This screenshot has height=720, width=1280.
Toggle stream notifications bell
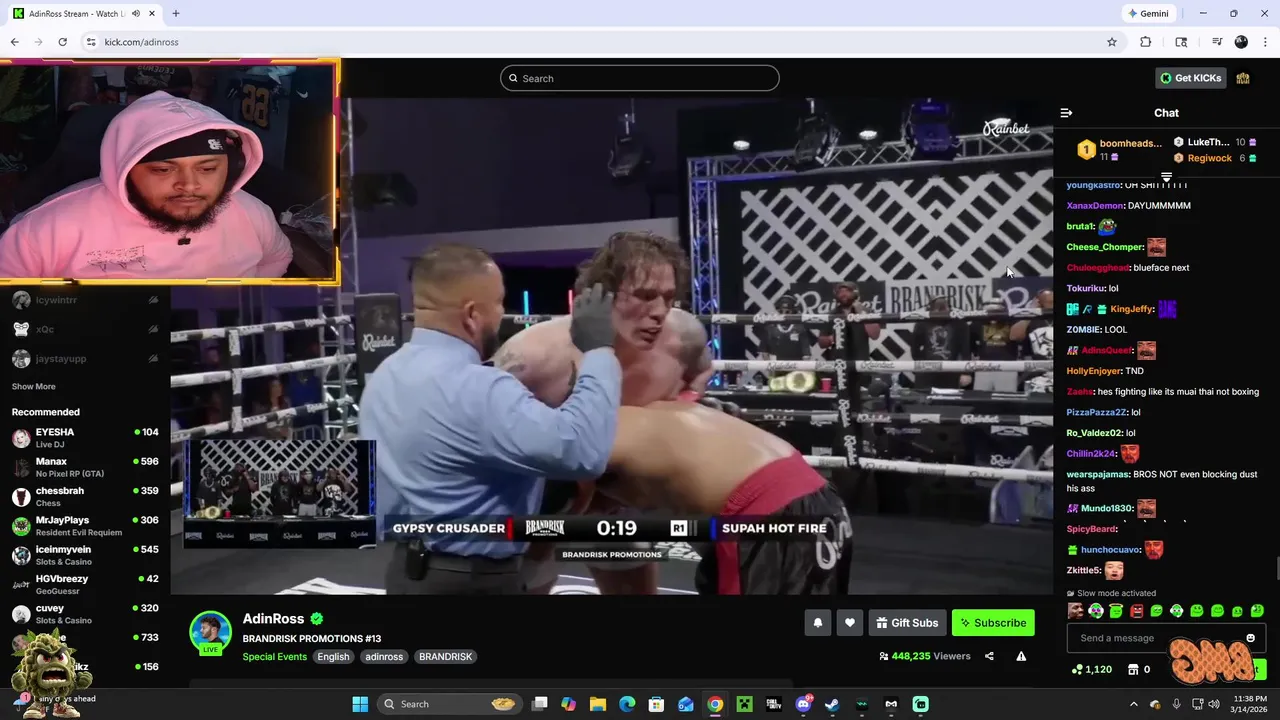(817, 623)
